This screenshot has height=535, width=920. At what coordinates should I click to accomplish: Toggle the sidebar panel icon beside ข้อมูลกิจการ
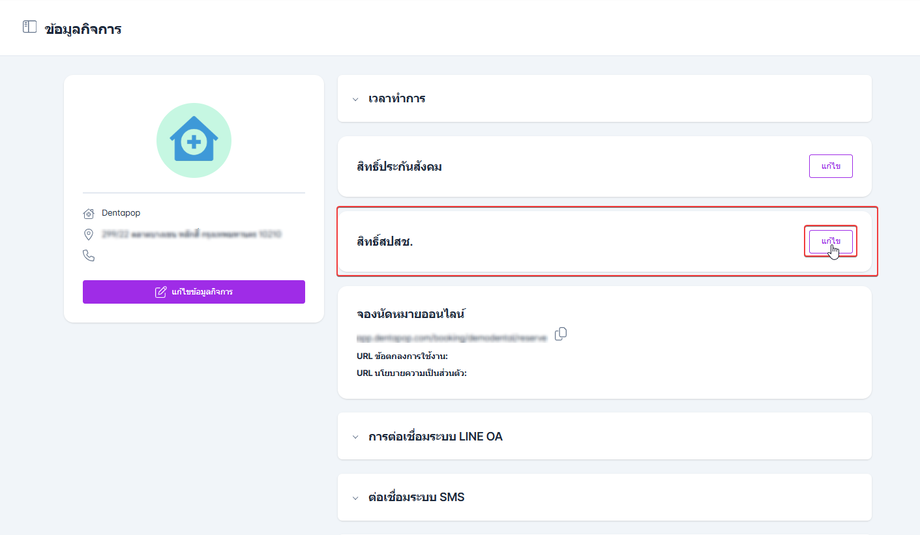29,27
